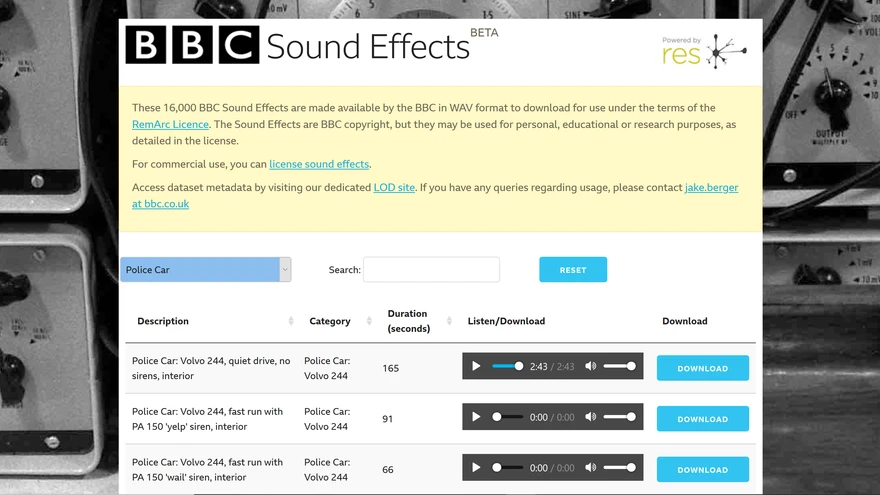880x495 pixels.
Task: Mute the 'wail' siren audio player
Action: [x=590, y=467]
